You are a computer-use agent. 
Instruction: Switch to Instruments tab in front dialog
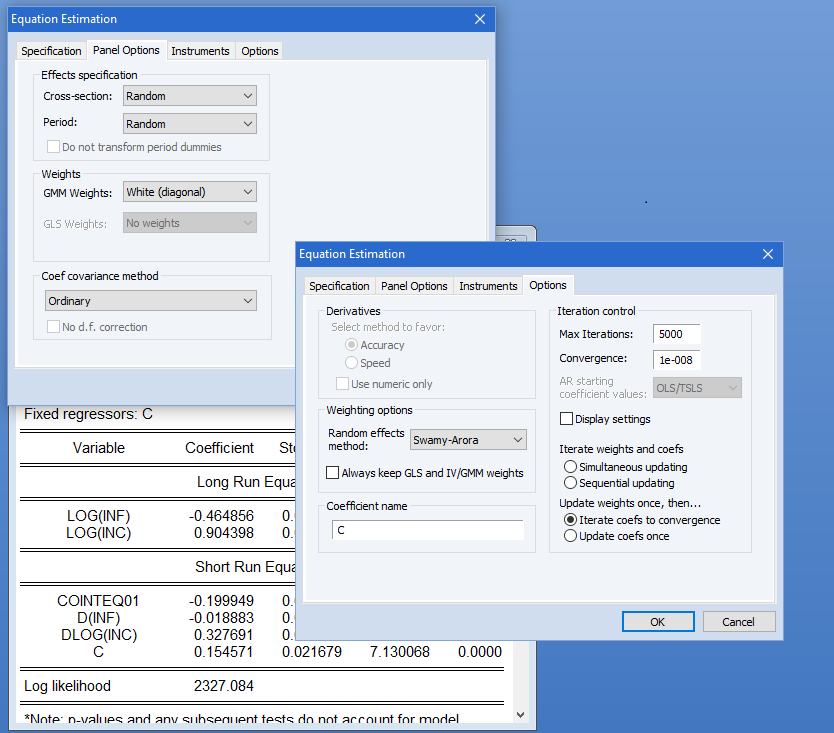coord(488,286)
